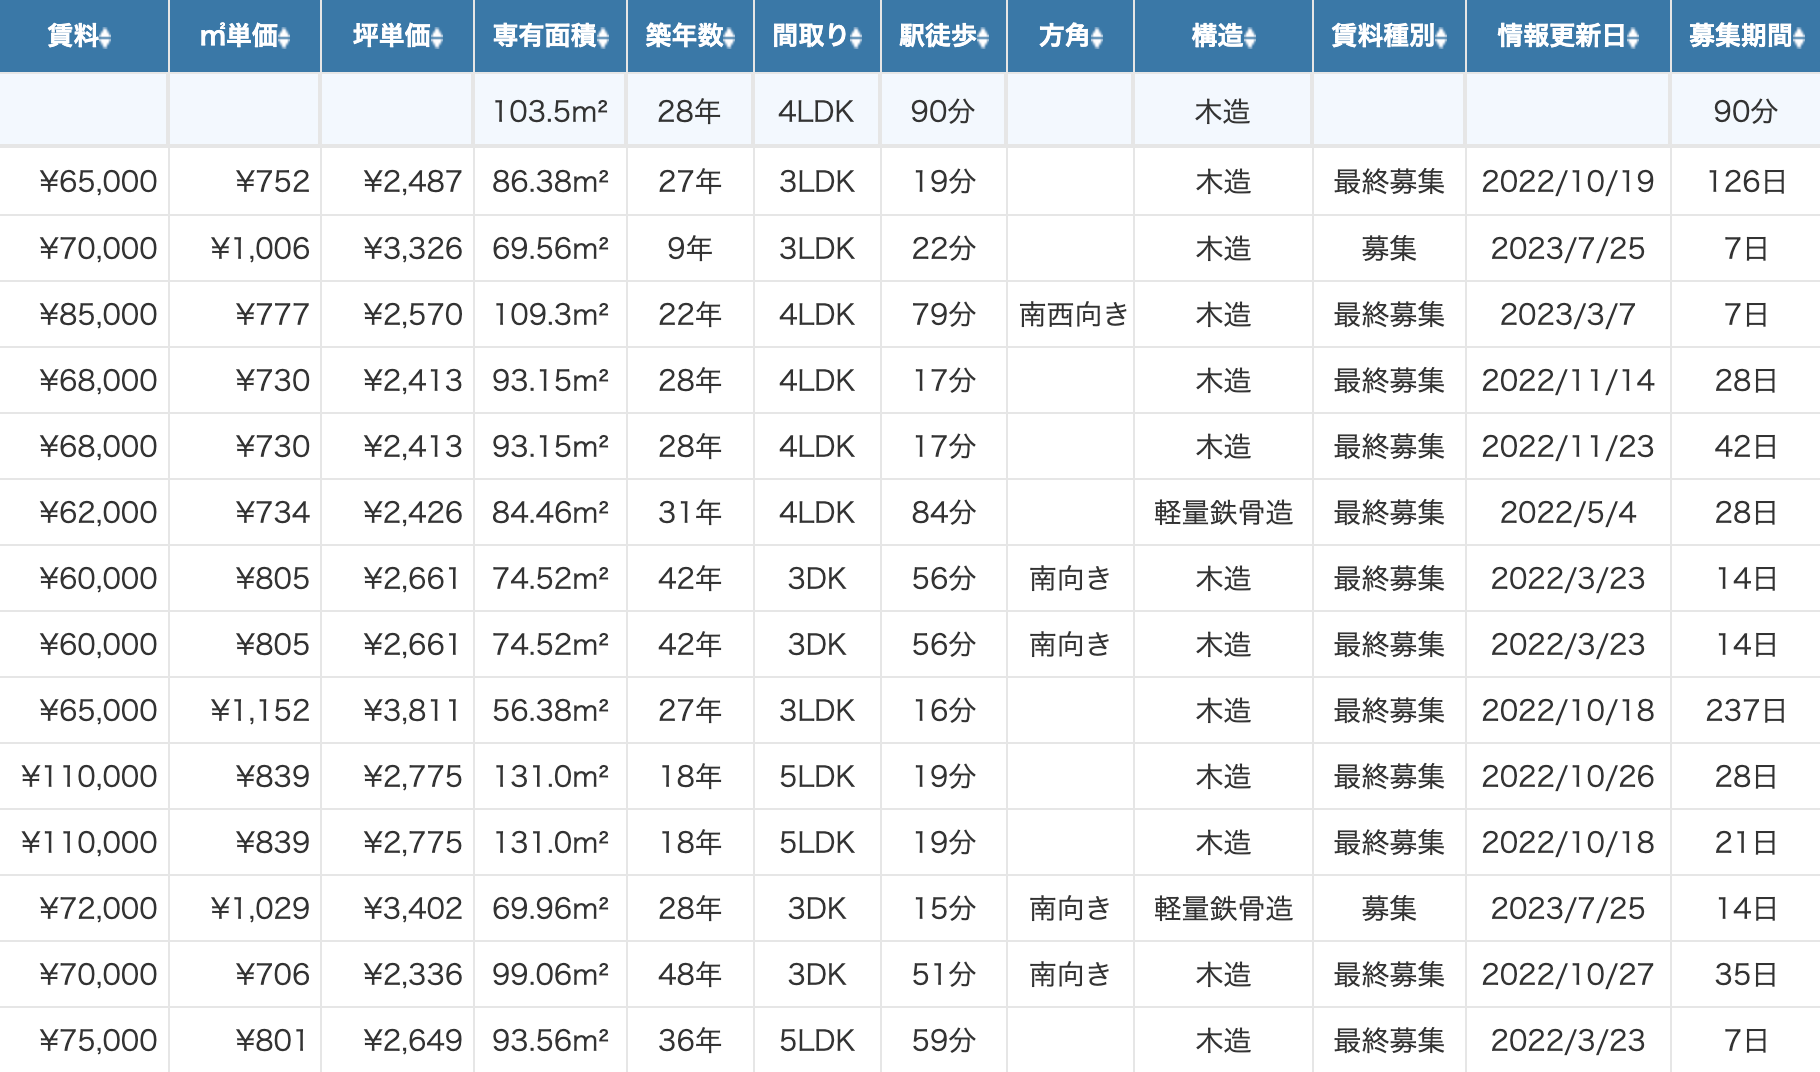The height and width of the screenshot is (1072, 1820).
Task: Select the 237日 period cell
Action: point(1745,710)
